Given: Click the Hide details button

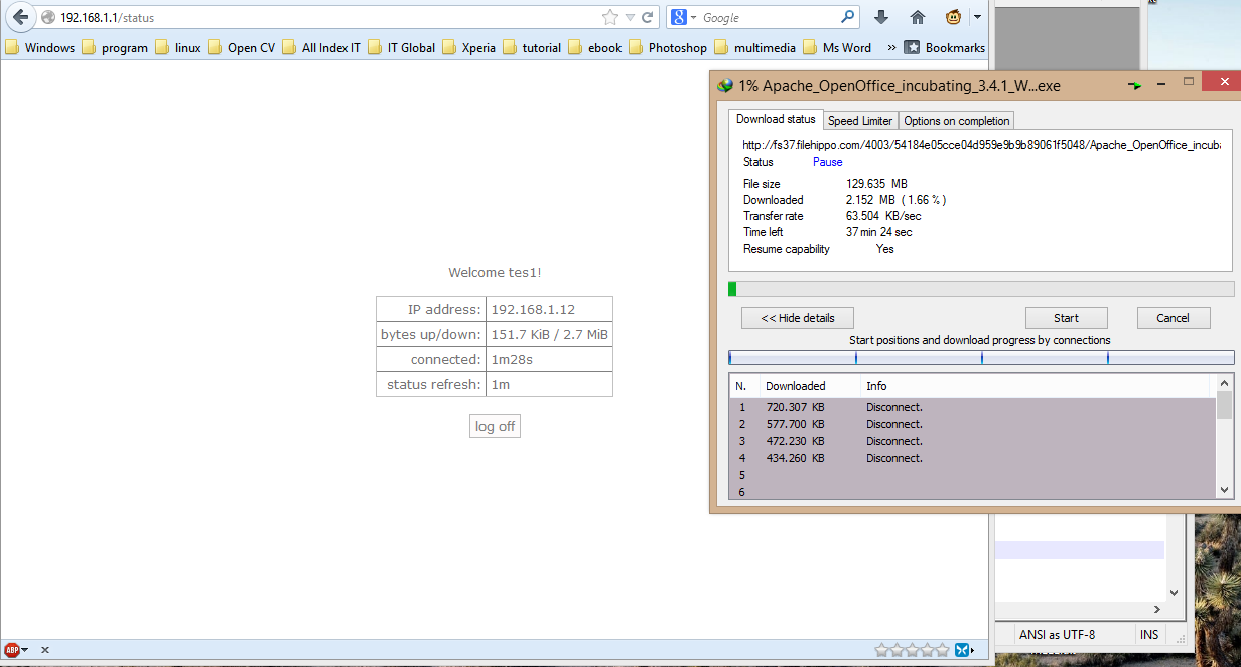Looking at the screenshot, I should tap(798, 318).
